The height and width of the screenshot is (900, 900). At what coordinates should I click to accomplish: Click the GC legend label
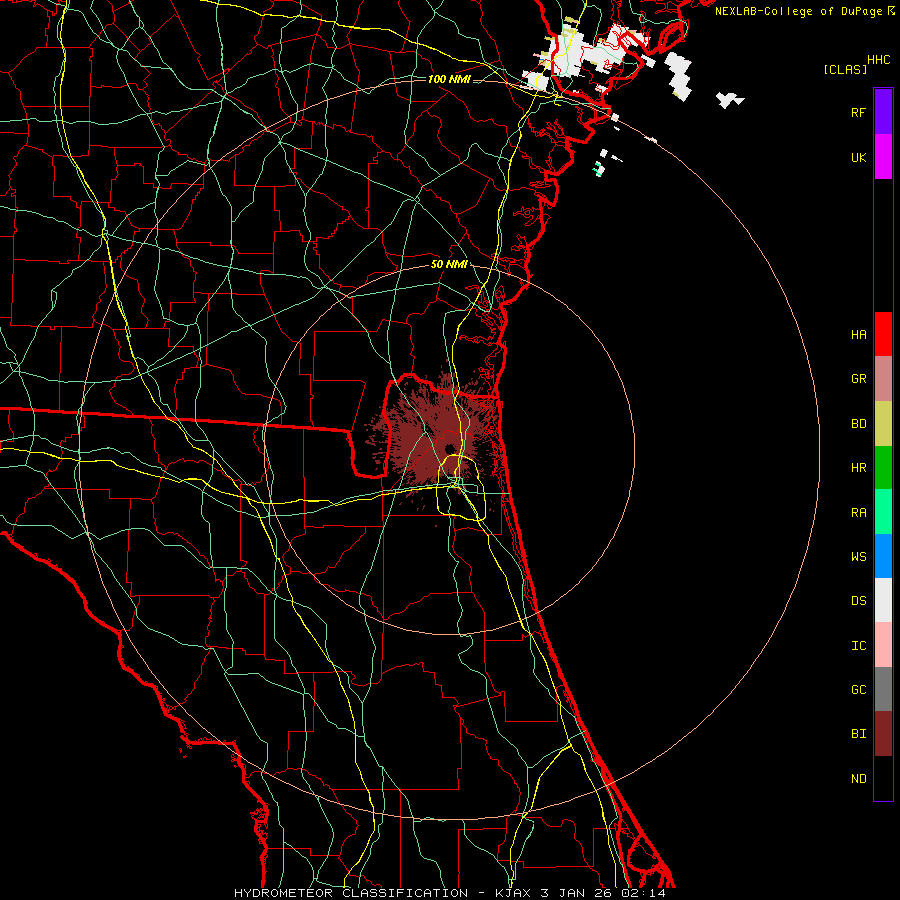tap(858, 690)
